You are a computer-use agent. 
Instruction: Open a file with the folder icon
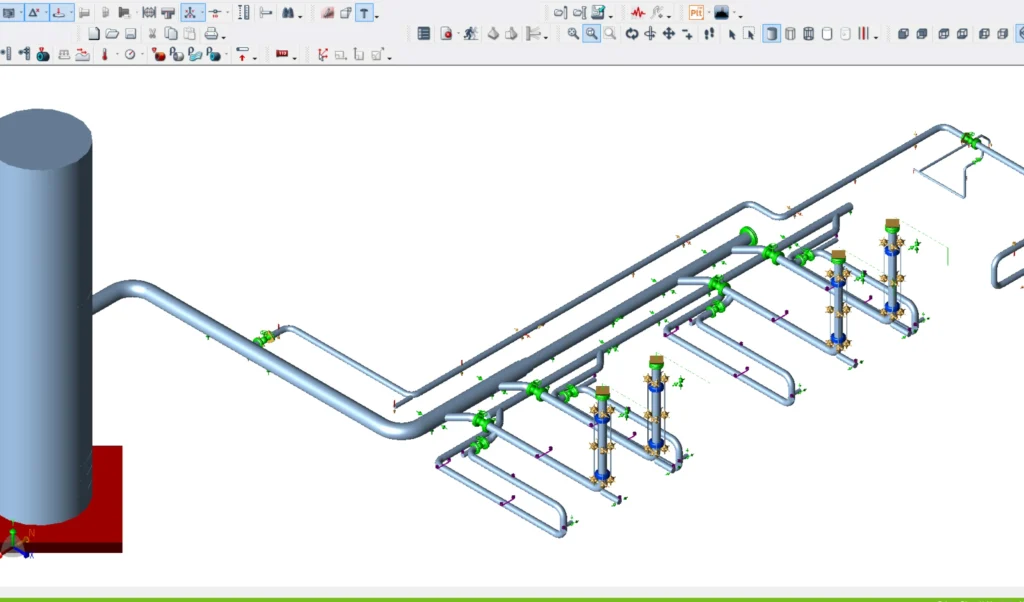point(112,34)
